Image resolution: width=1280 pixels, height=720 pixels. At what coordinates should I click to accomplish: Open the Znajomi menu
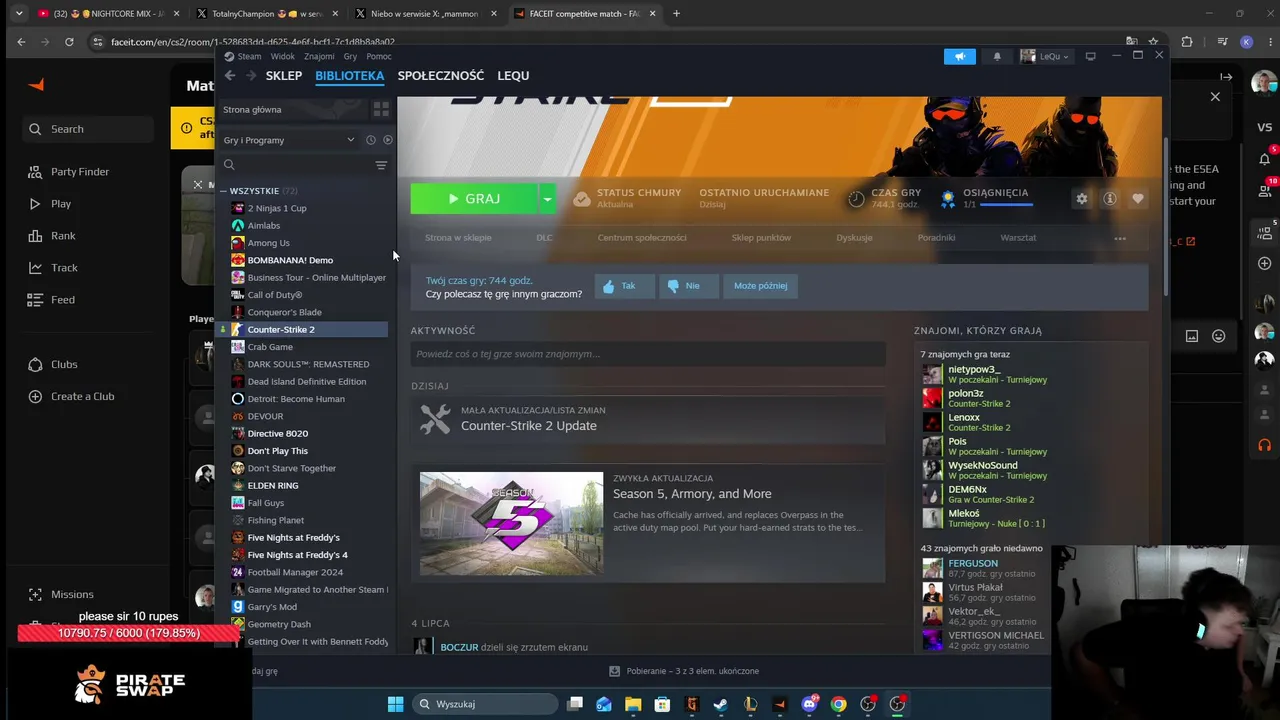(x=319, y=56)
